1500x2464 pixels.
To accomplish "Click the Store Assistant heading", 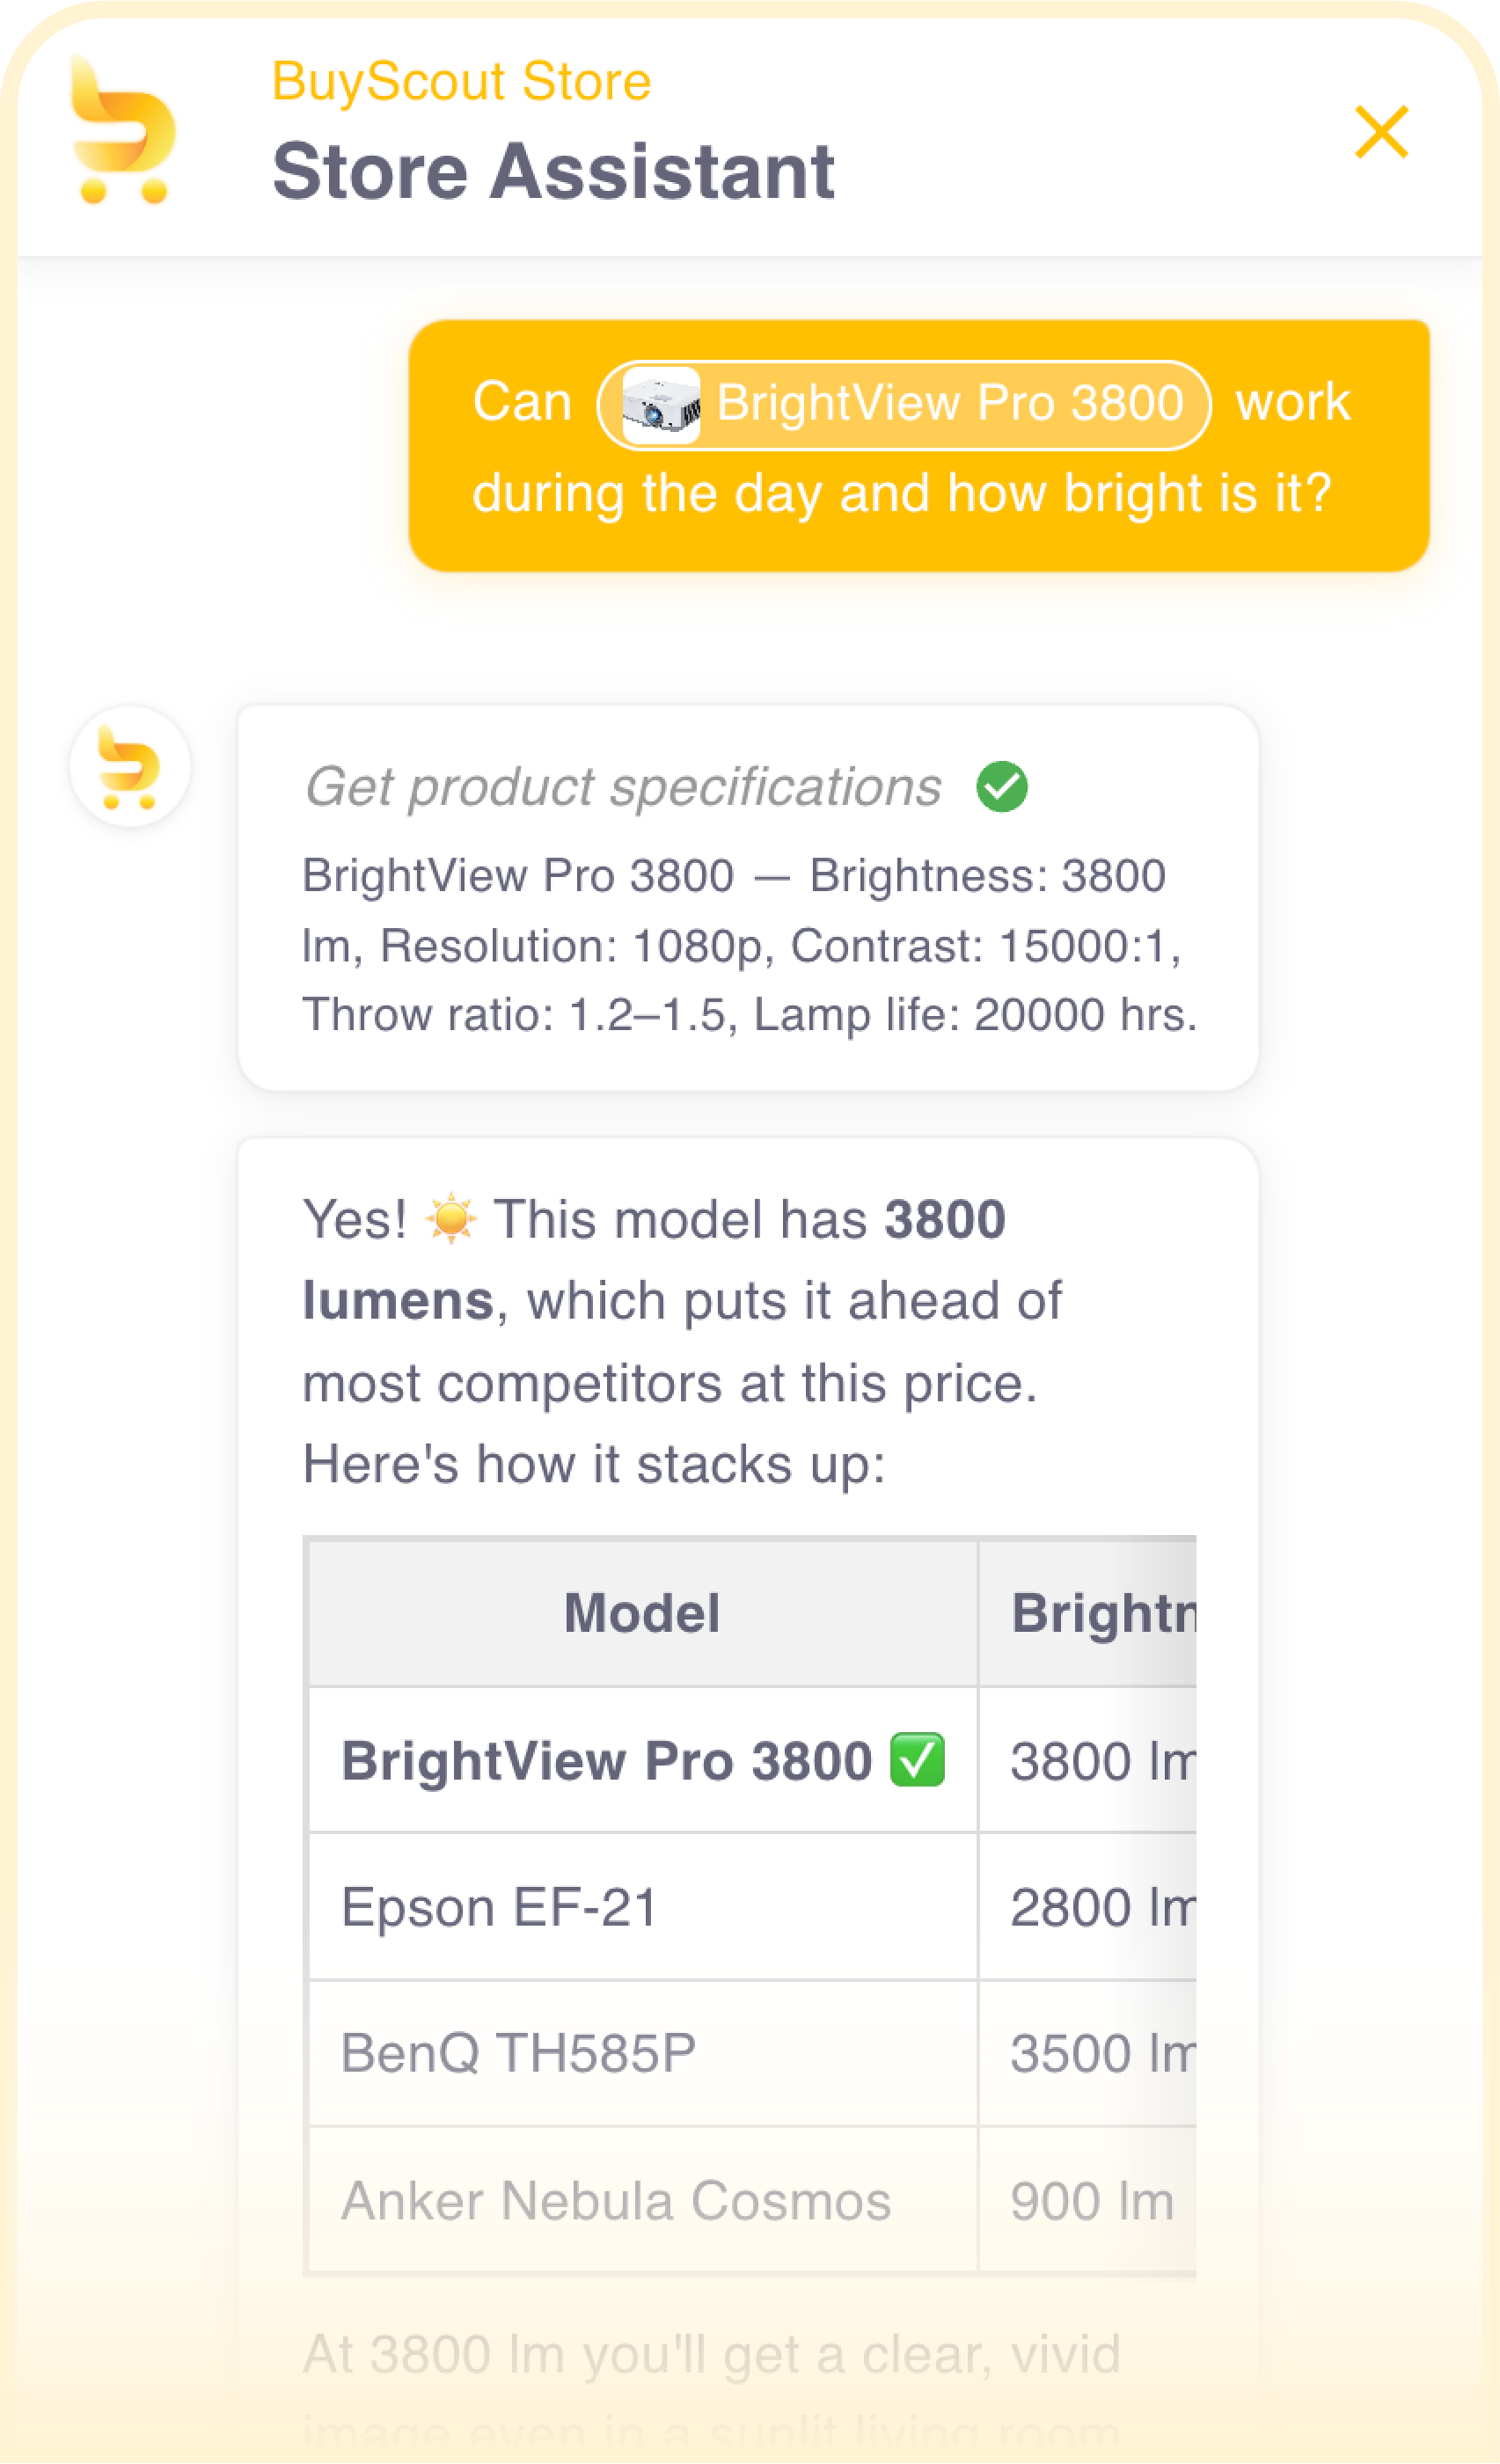I will click(554, 171).
